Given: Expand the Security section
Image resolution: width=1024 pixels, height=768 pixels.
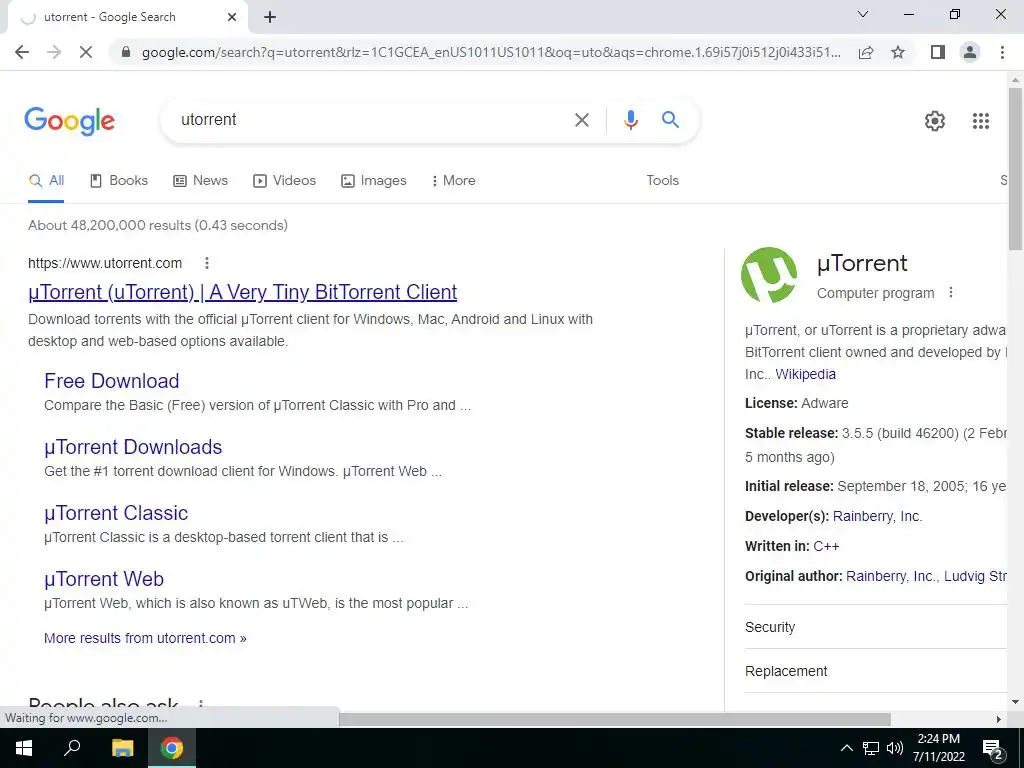Looking at the screenshot, I should (x=876, y=627).
